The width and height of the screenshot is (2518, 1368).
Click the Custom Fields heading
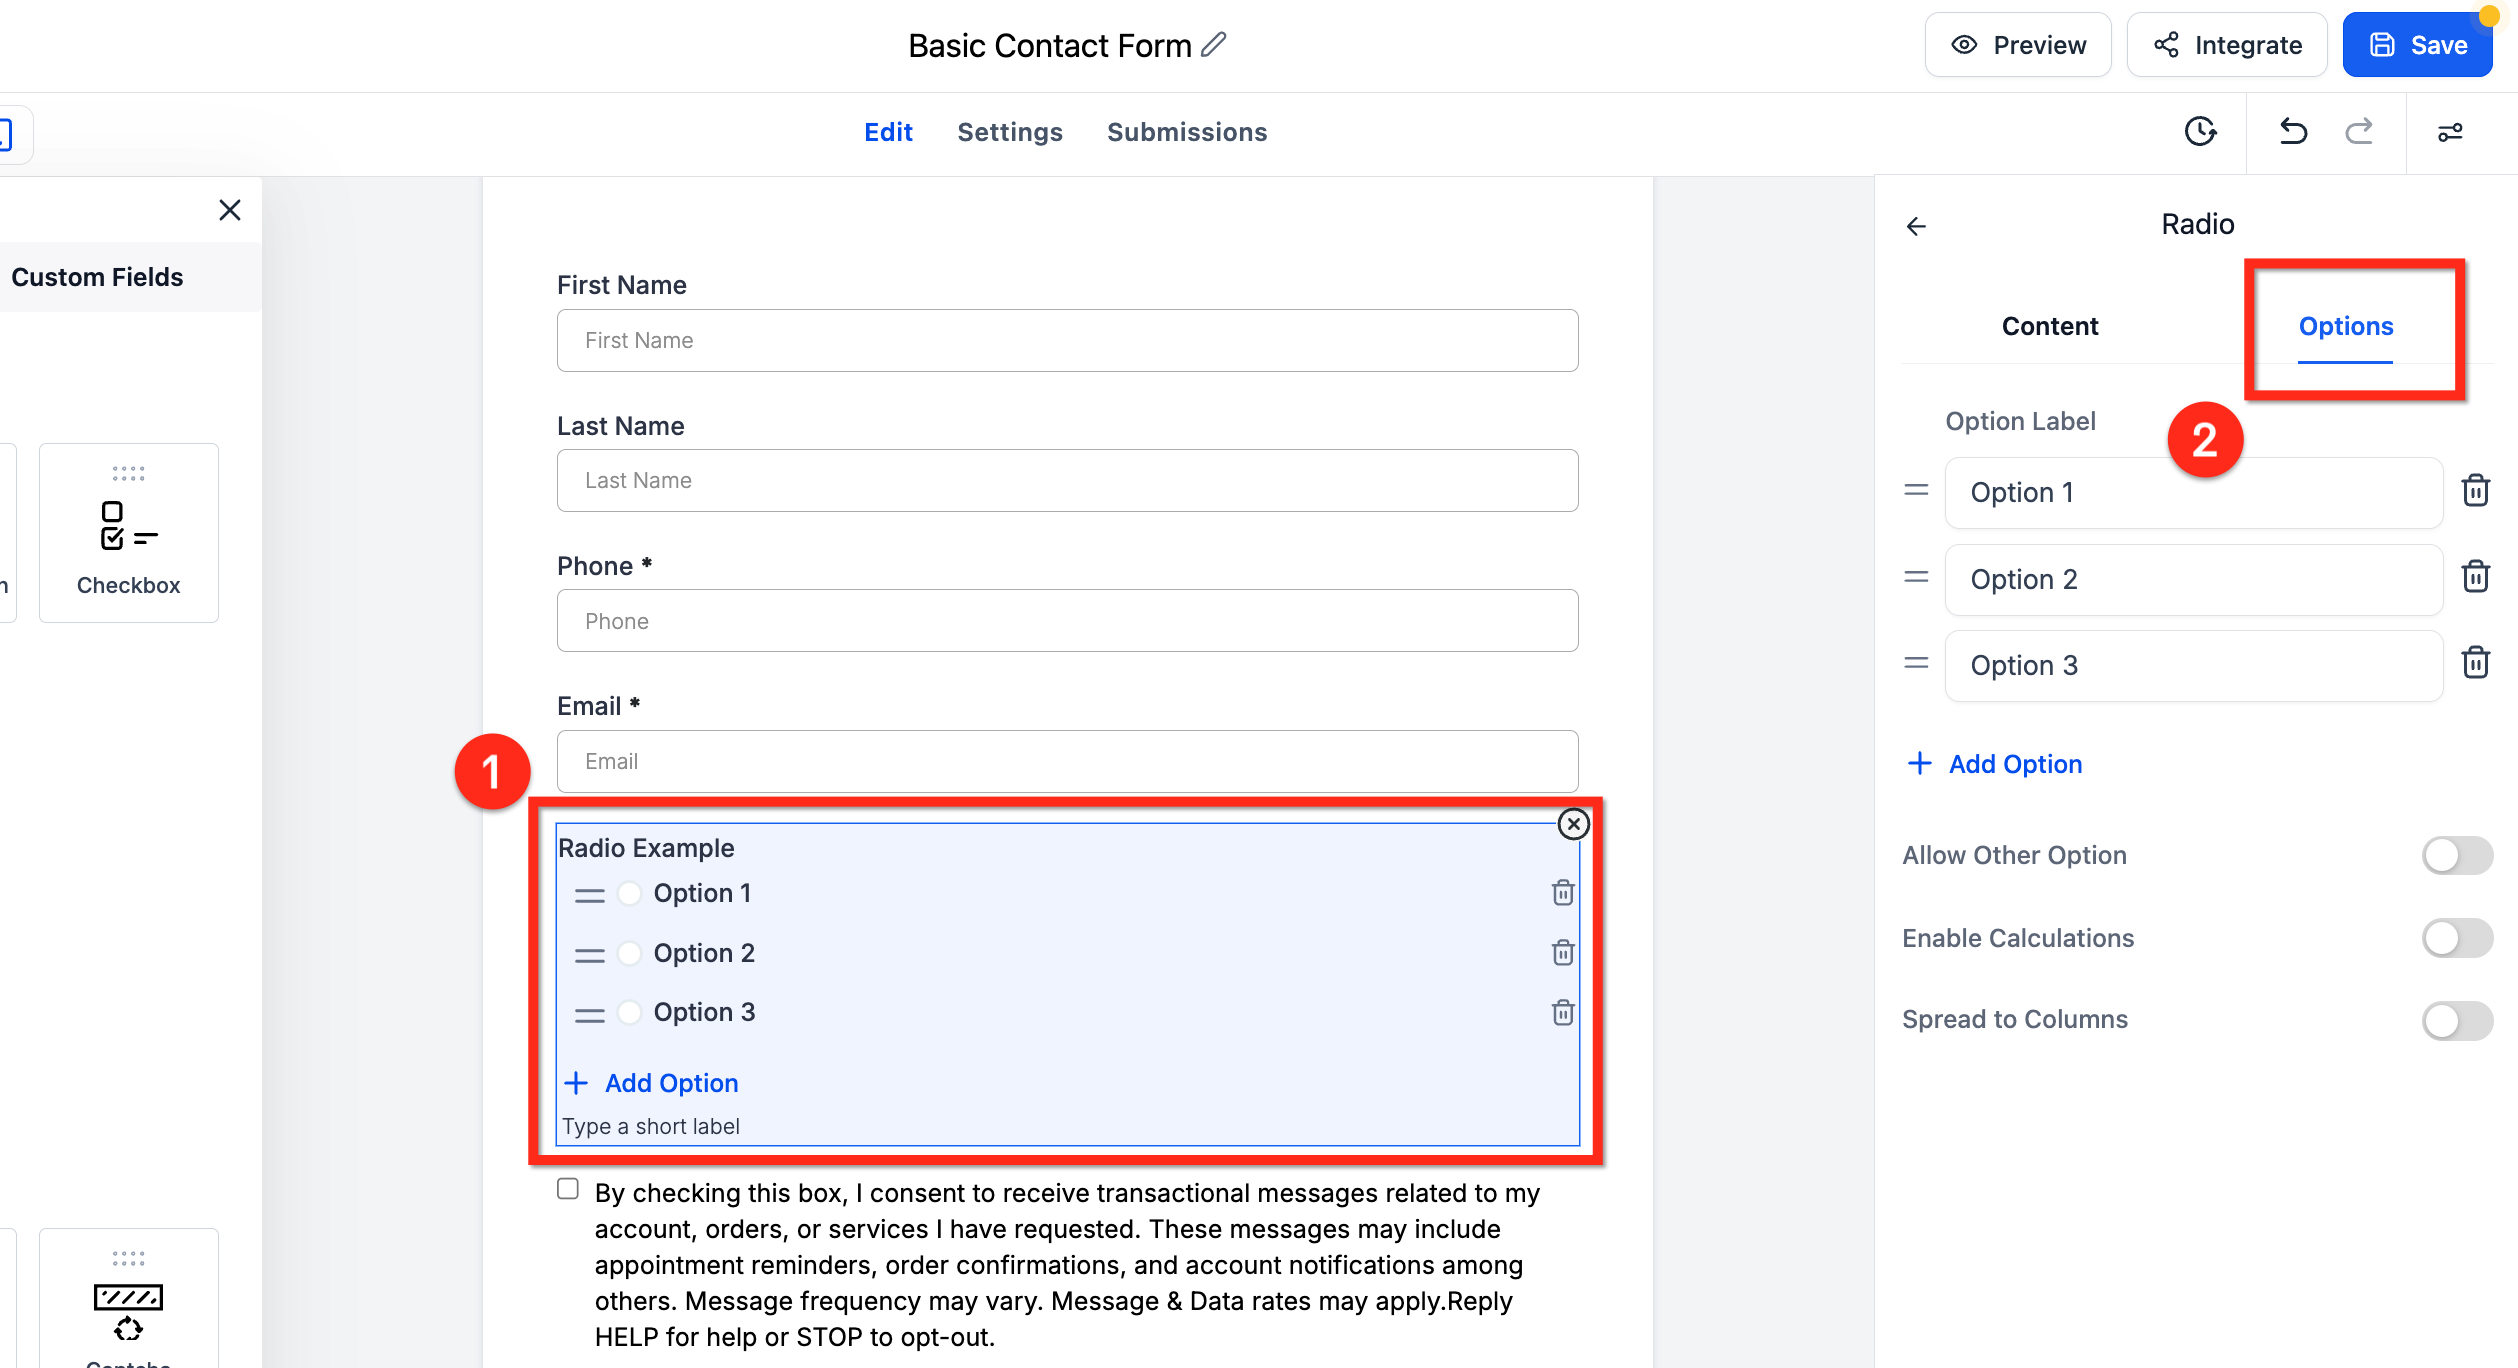click(97, 277)
